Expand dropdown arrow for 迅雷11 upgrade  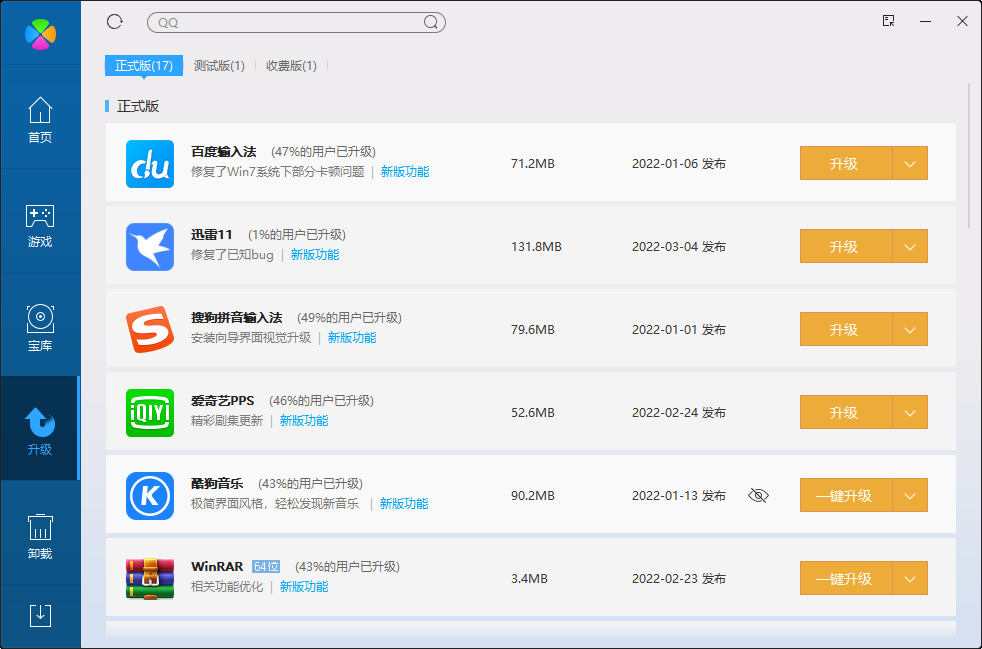pyautogui.click(x=910, y=246)
